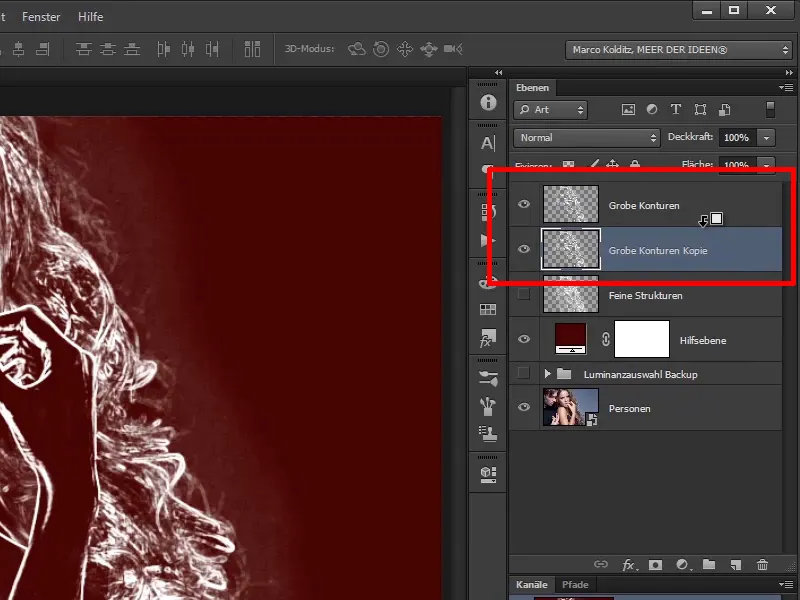800x600 pixels.
Task: Collapse the icon panel column double-arrow
Action: pos(498,72)
